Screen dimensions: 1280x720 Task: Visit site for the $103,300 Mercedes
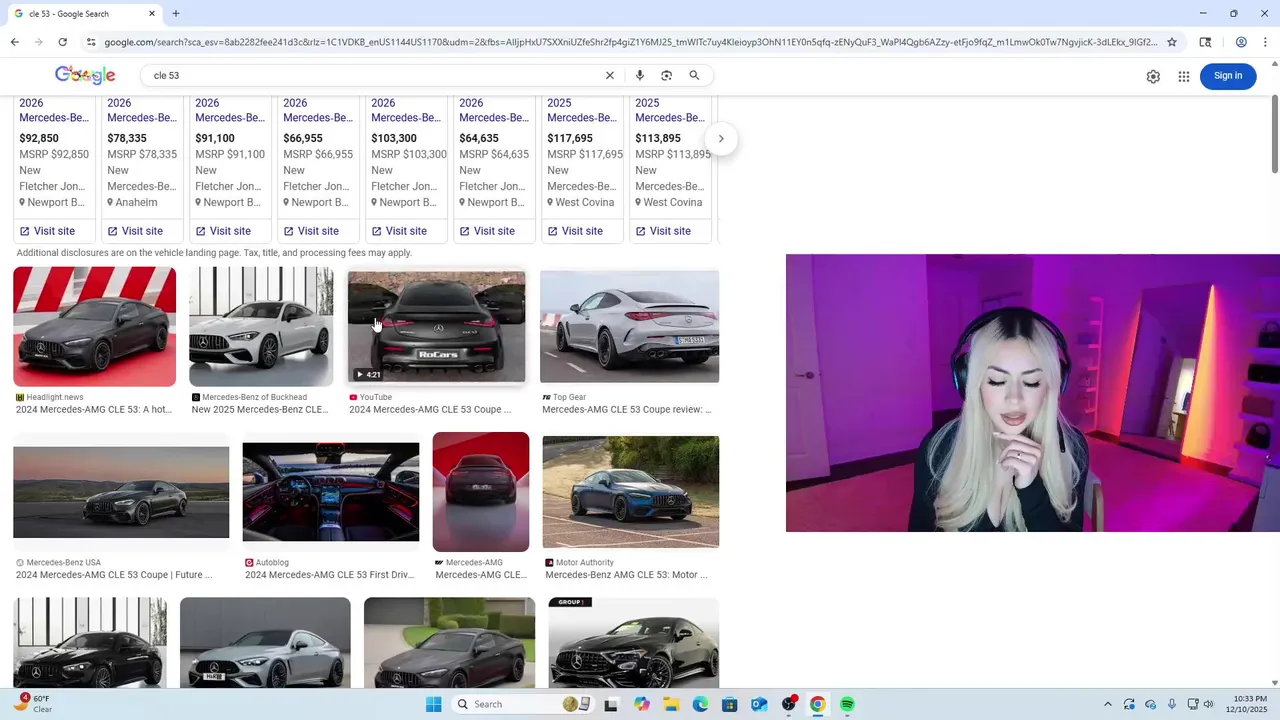pyautogui.click(x=399, y=231)
